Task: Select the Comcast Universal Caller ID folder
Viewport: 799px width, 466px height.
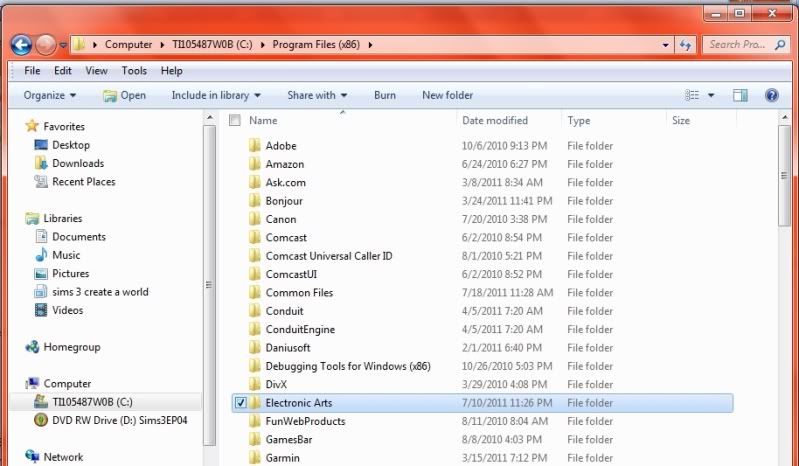Action: 329,256
